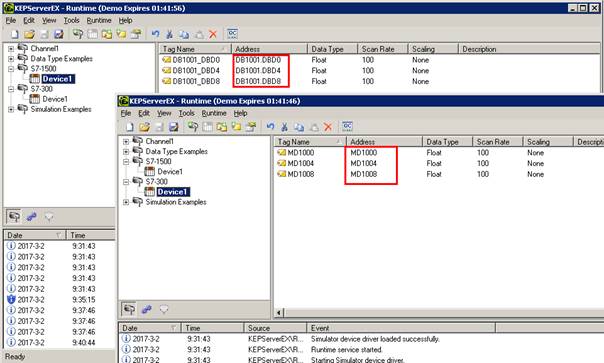
Task: Select 'Simulator device driver loaded successfully.' entry
Action: tap(375, 339)
